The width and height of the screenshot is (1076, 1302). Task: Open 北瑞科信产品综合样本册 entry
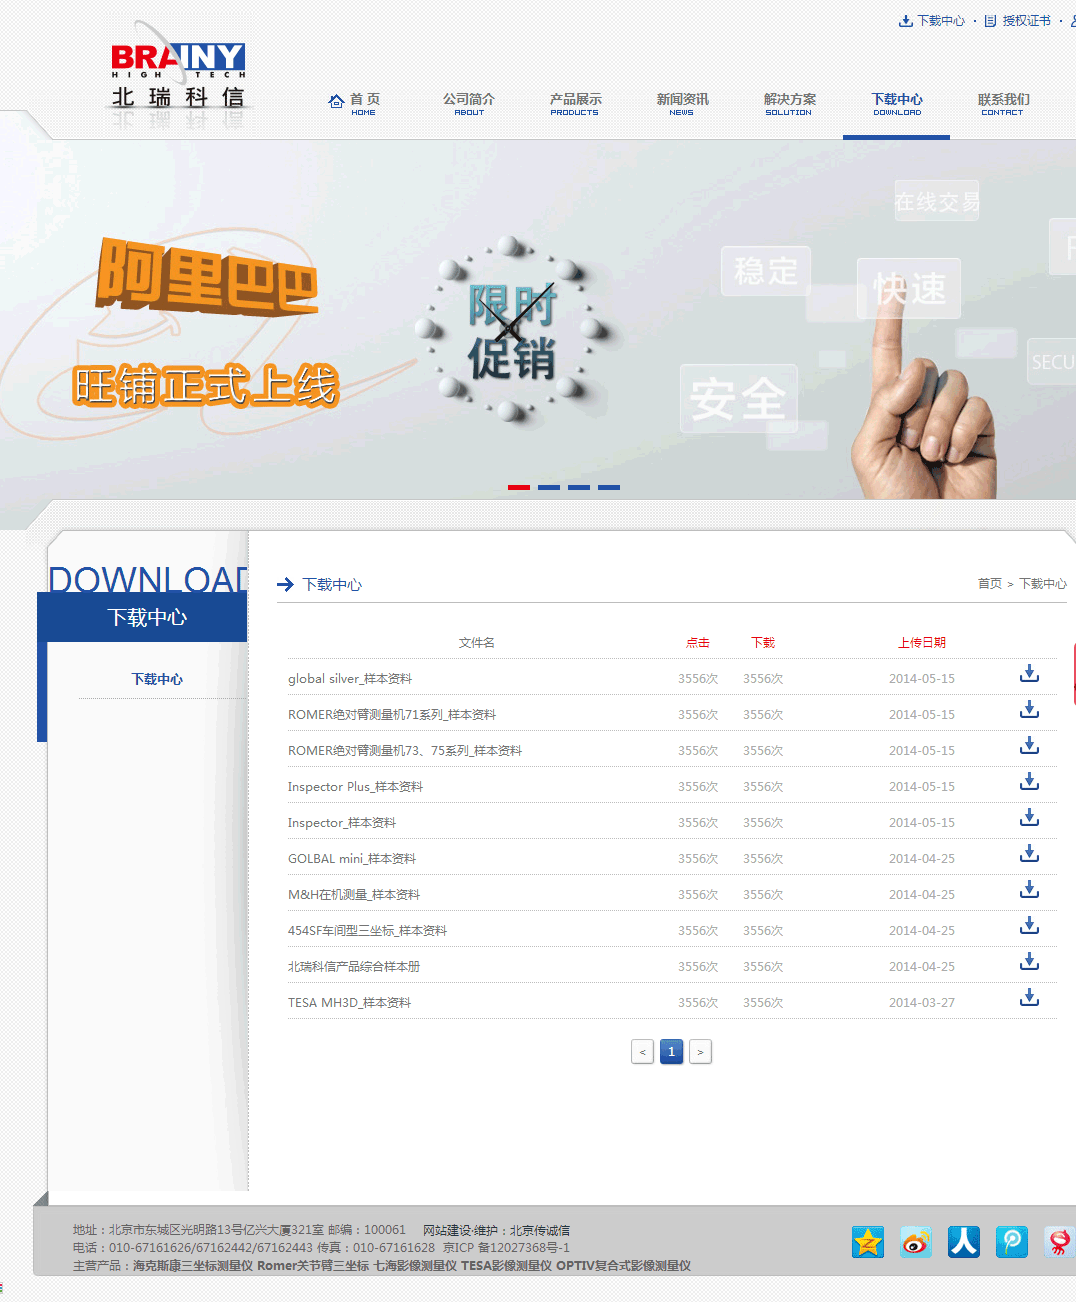click(x=354, y=967)
